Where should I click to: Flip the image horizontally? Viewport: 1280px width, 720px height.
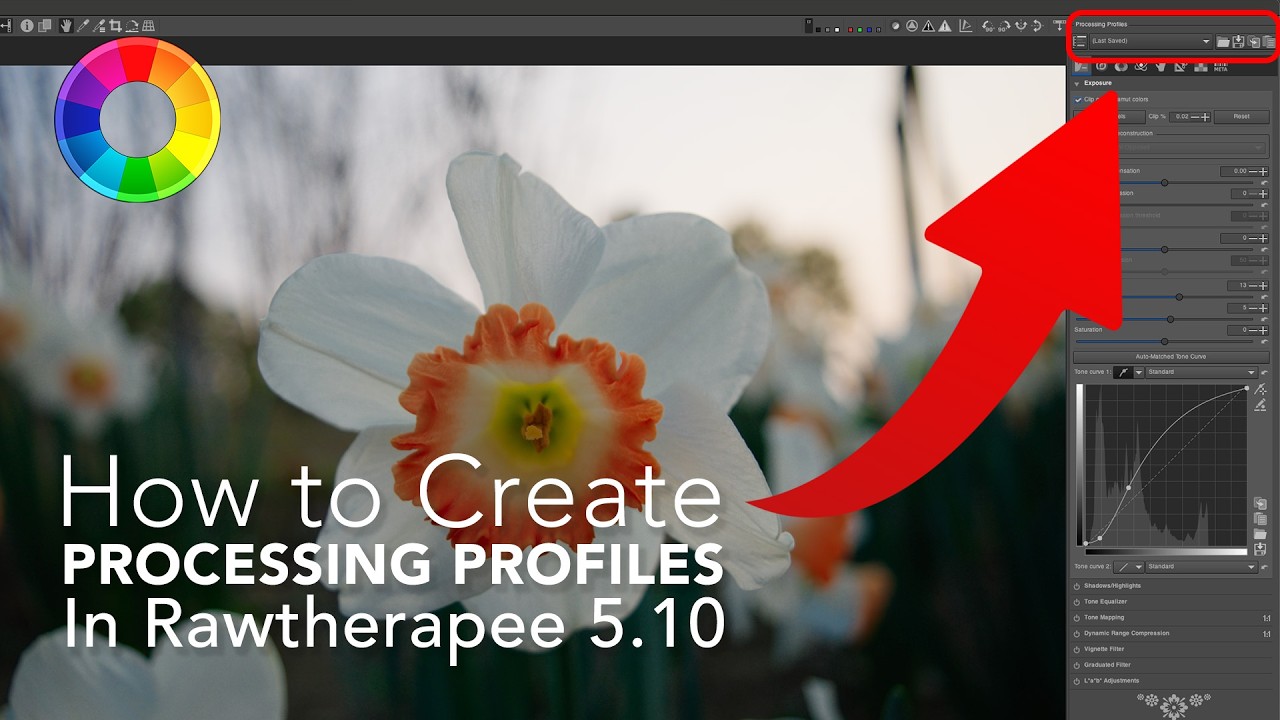tap(1021, 26)
